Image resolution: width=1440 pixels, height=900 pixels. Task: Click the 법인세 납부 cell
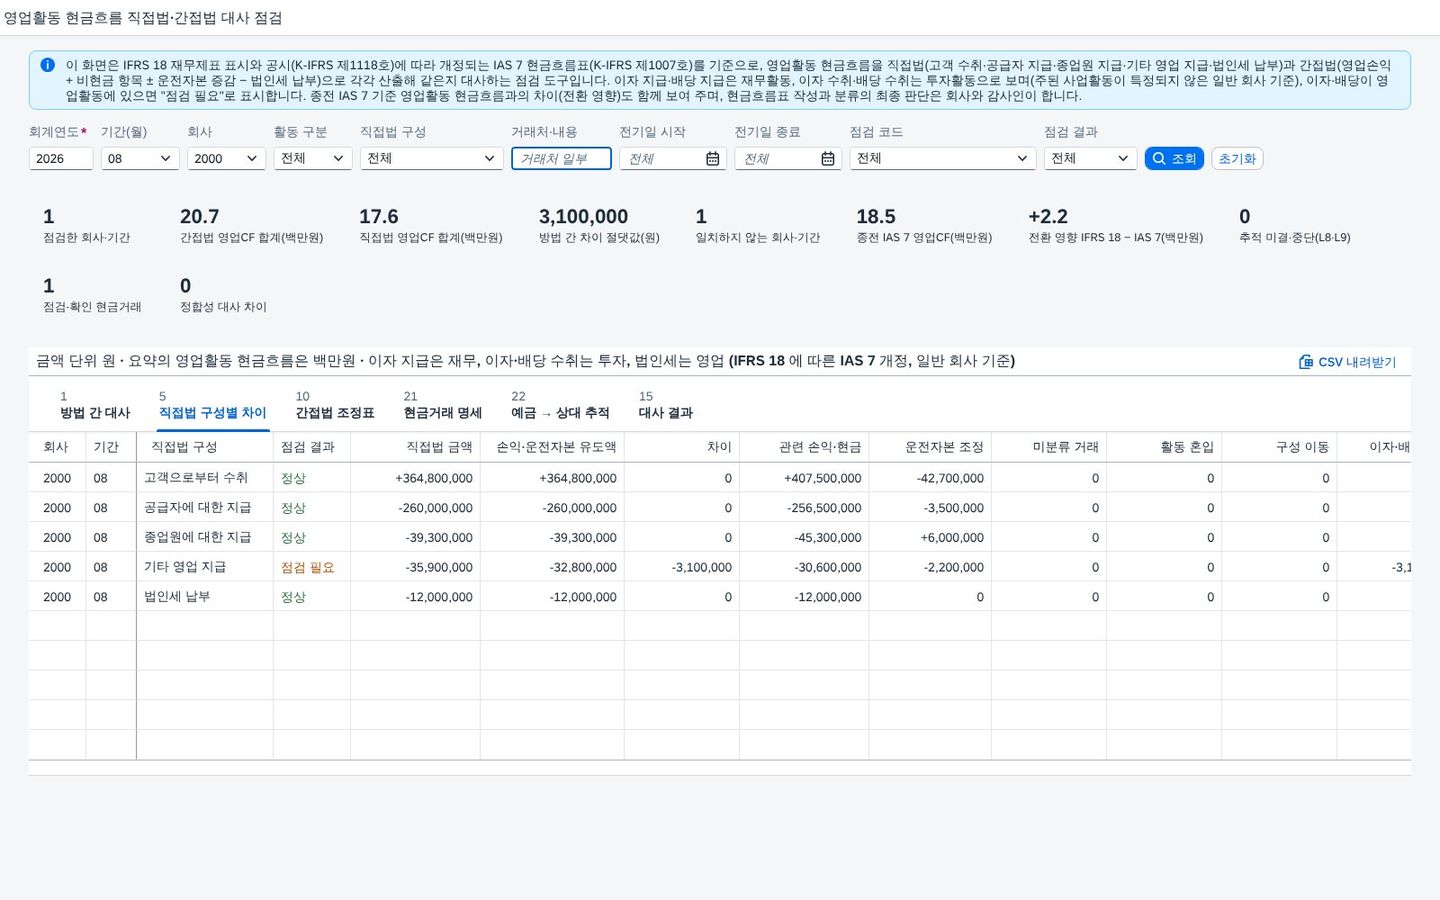coord(204,597)
